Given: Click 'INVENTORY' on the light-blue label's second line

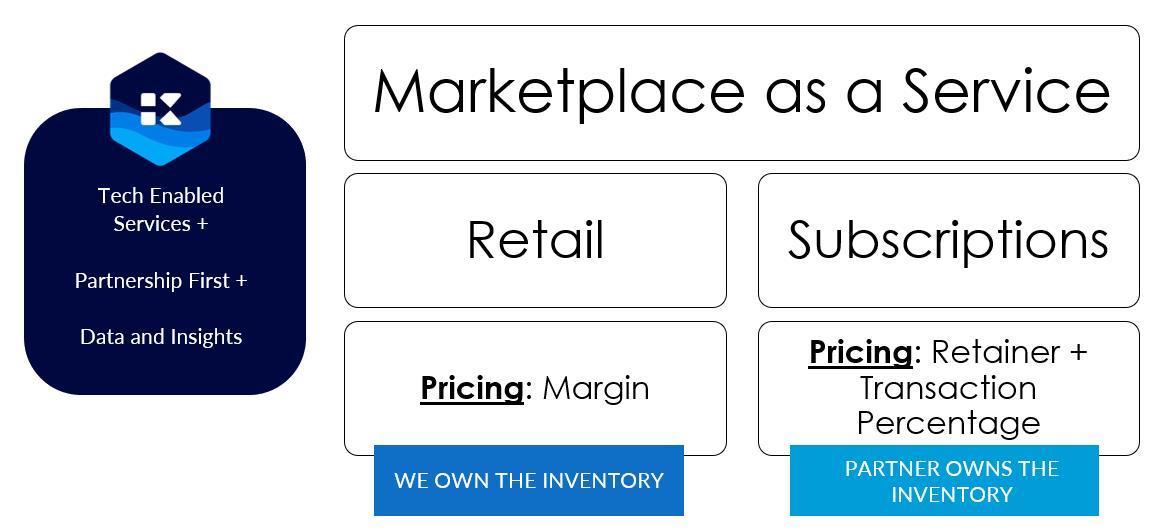Looking at the screenshot, I should point(952,494).
